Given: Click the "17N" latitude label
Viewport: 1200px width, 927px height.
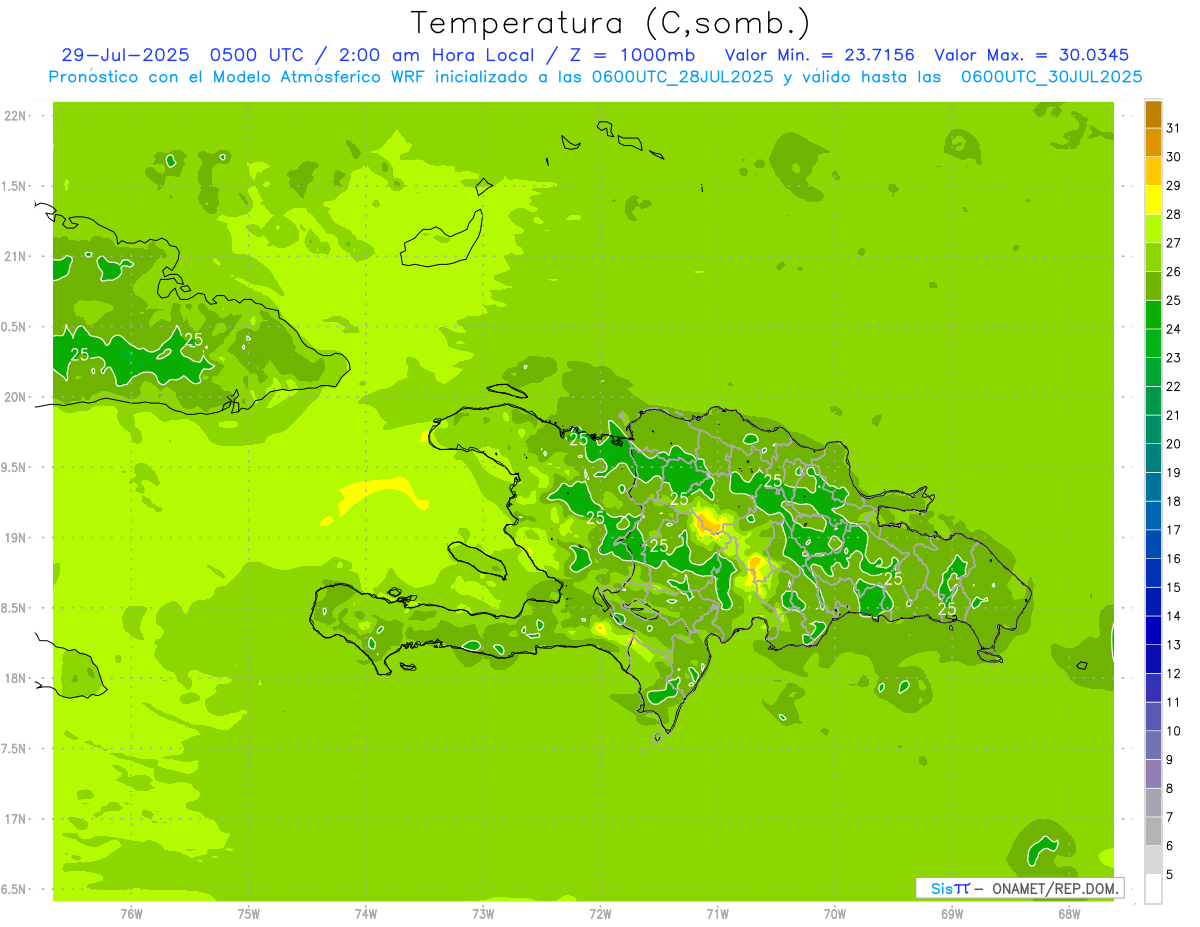Looking at the screenshot, I should click(x=15, y=819).
